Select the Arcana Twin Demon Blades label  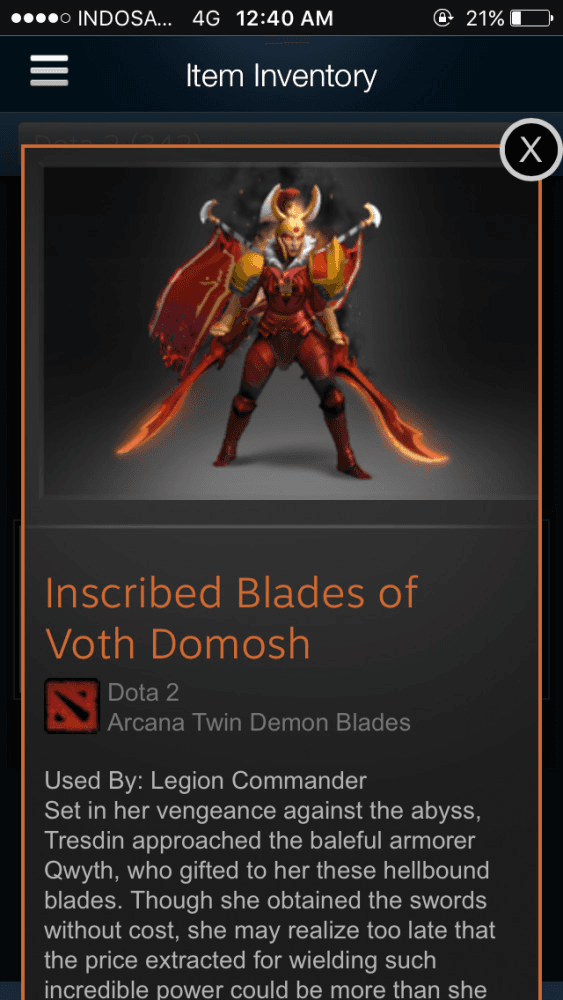coord(259,723)
